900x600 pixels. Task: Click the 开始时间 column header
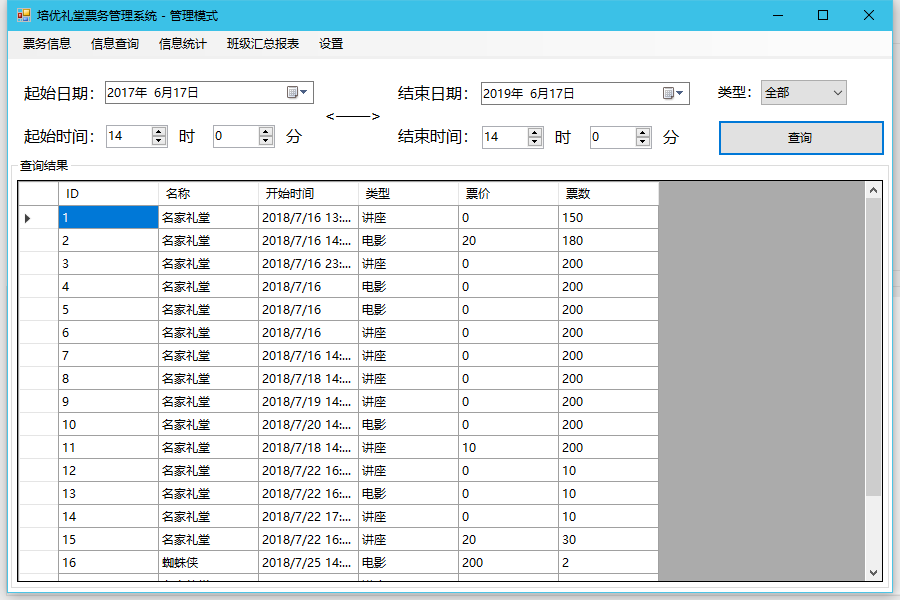click(308, 194)
